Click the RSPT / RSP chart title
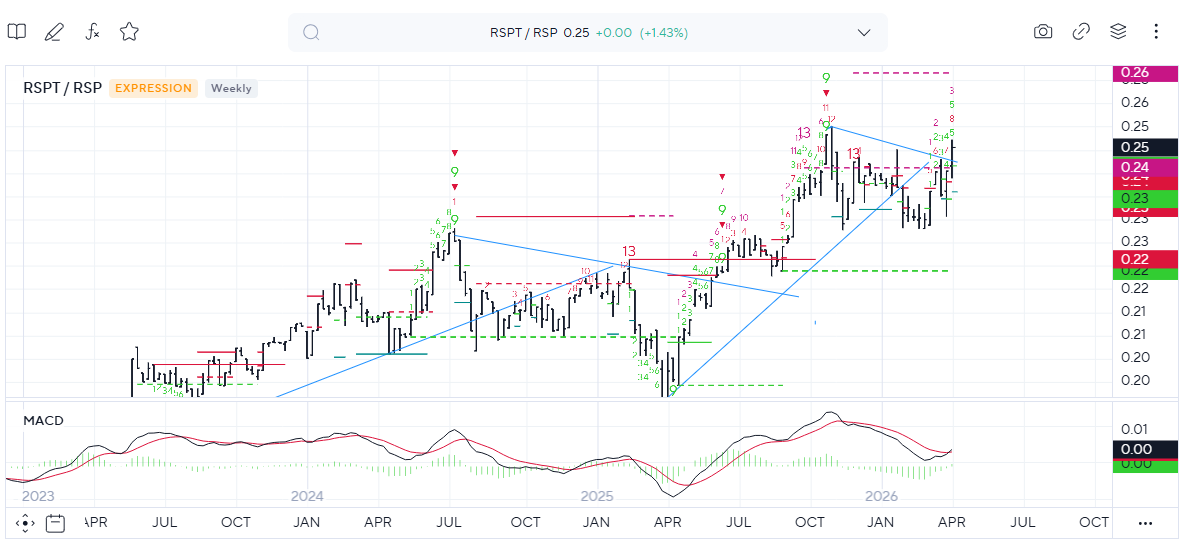Image resolution: width=1181 pixels, height=542 pixels. [62, 88]
